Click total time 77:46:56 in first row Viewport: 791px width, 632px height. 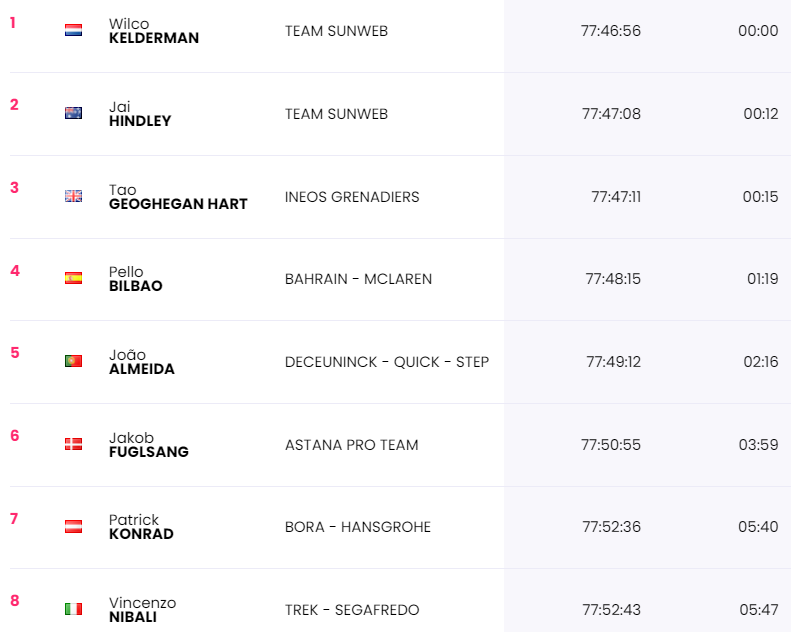610,31
